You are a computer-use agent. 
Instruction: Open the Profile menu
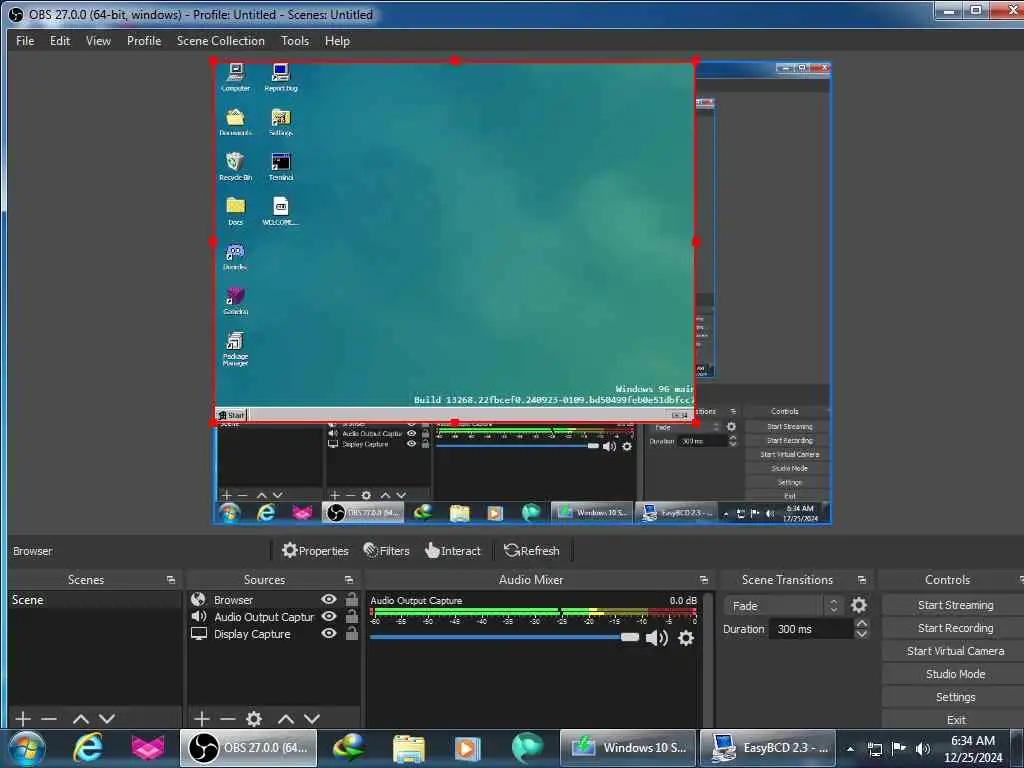coord(144,40)
